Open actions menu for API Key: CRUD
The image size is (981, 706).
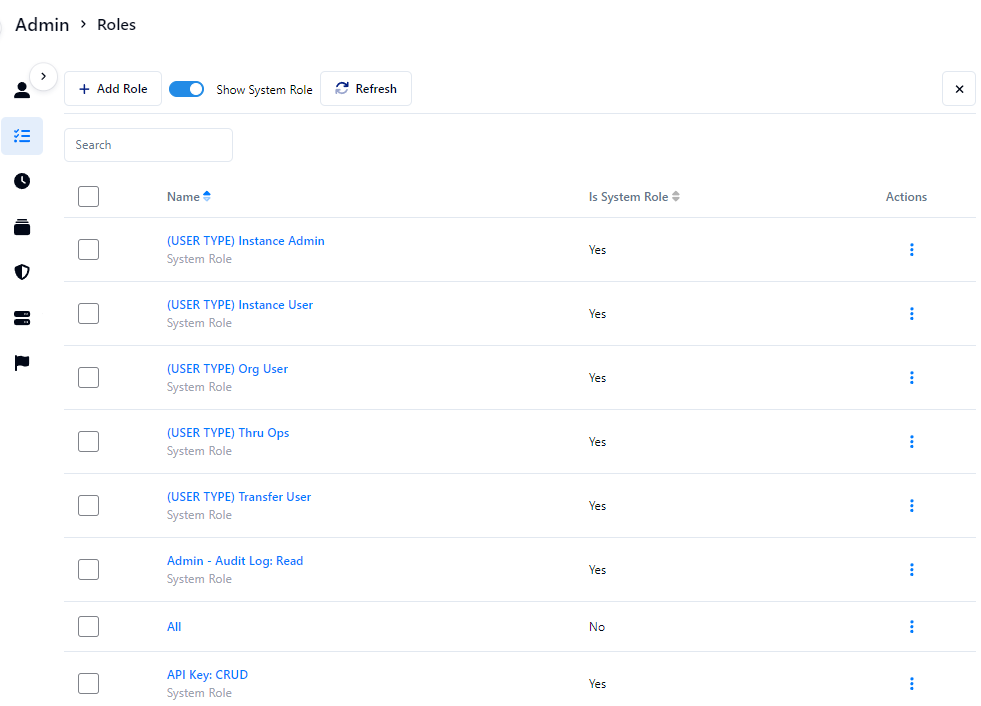(x=911, y=684)
